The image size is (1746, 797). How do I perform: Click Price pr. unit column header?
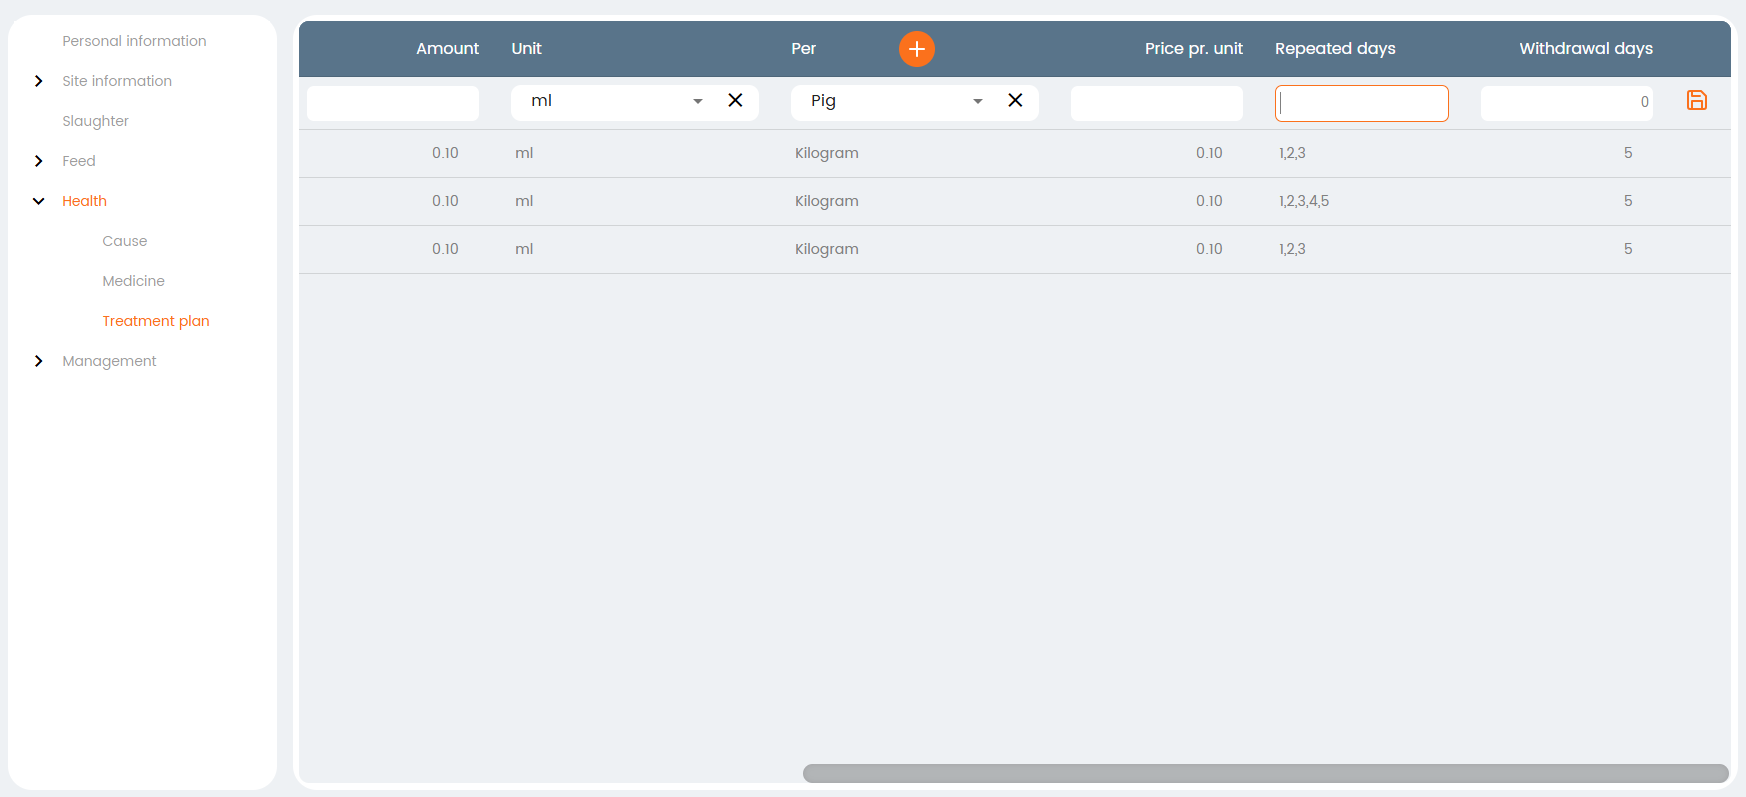coord(1193,48)
